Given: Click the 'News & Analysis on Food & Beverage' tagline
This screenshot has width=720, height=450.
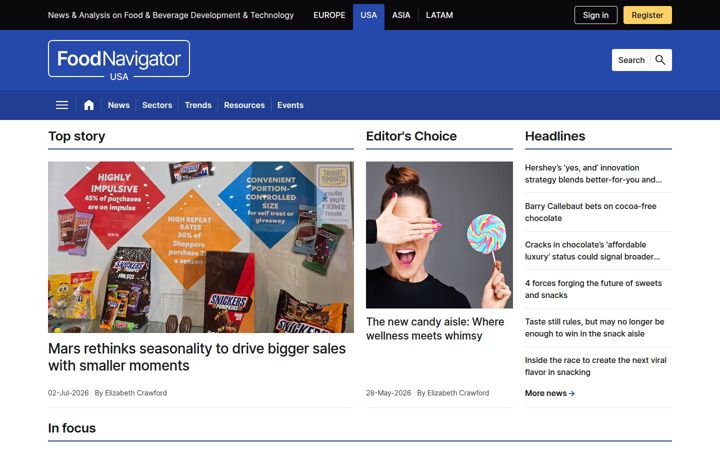Looking at the screenshot, I should (171, 15).
